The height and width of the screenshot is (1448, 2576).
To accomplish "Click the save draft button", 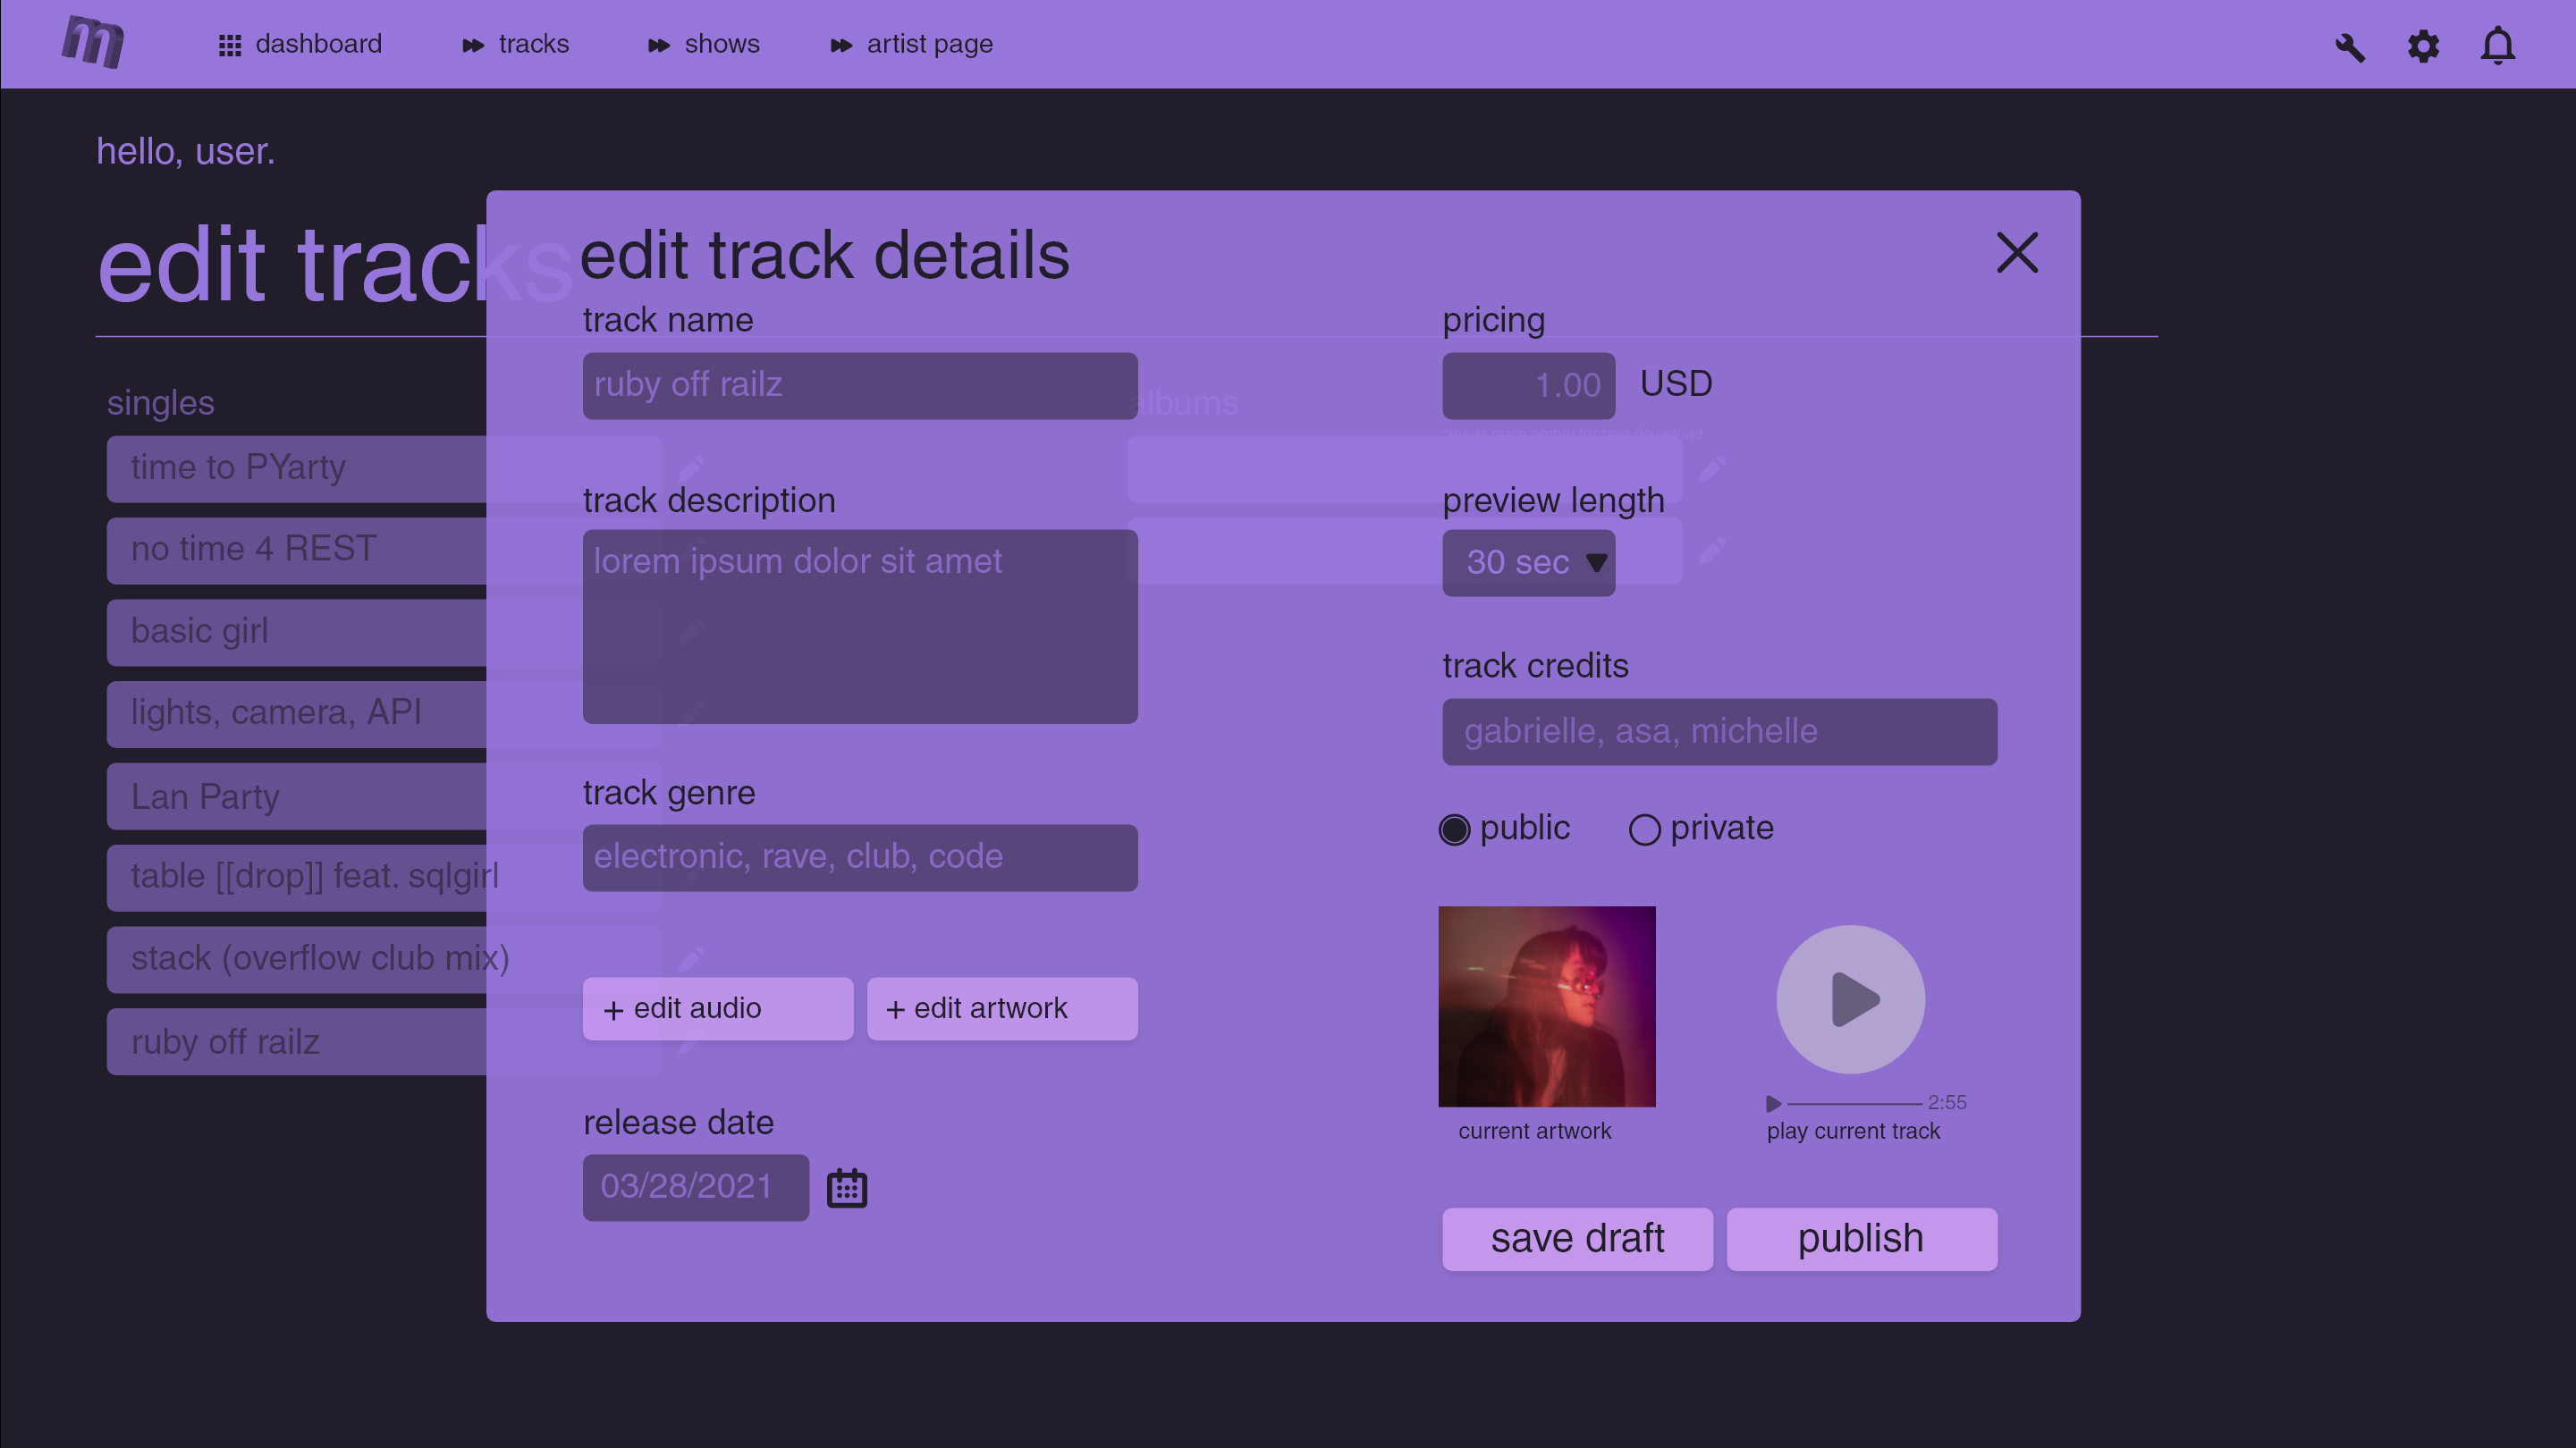I will (1577, 1239).
